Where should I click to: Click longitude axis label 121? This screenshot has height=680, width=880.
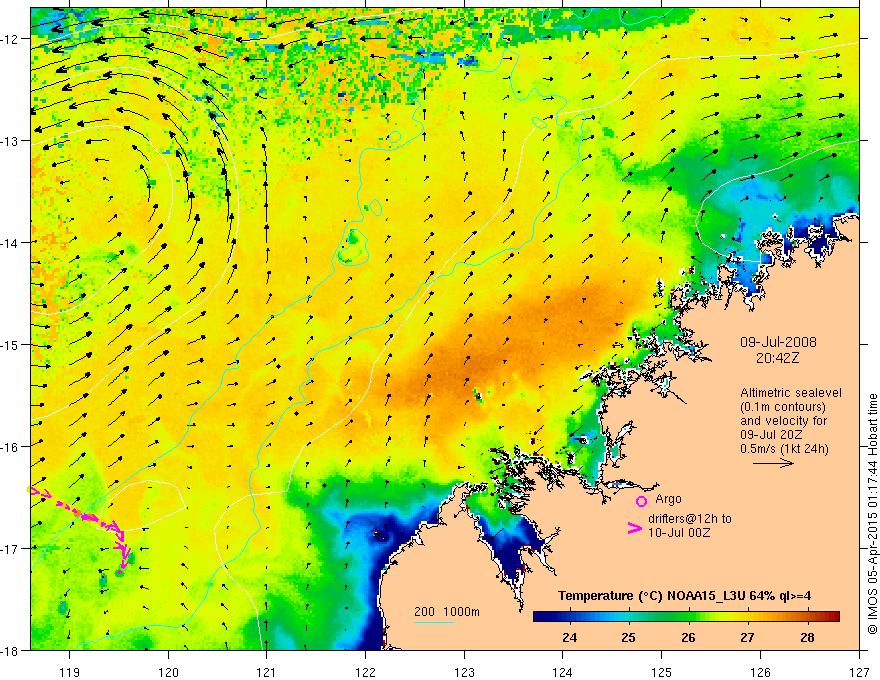click(267, 672)
